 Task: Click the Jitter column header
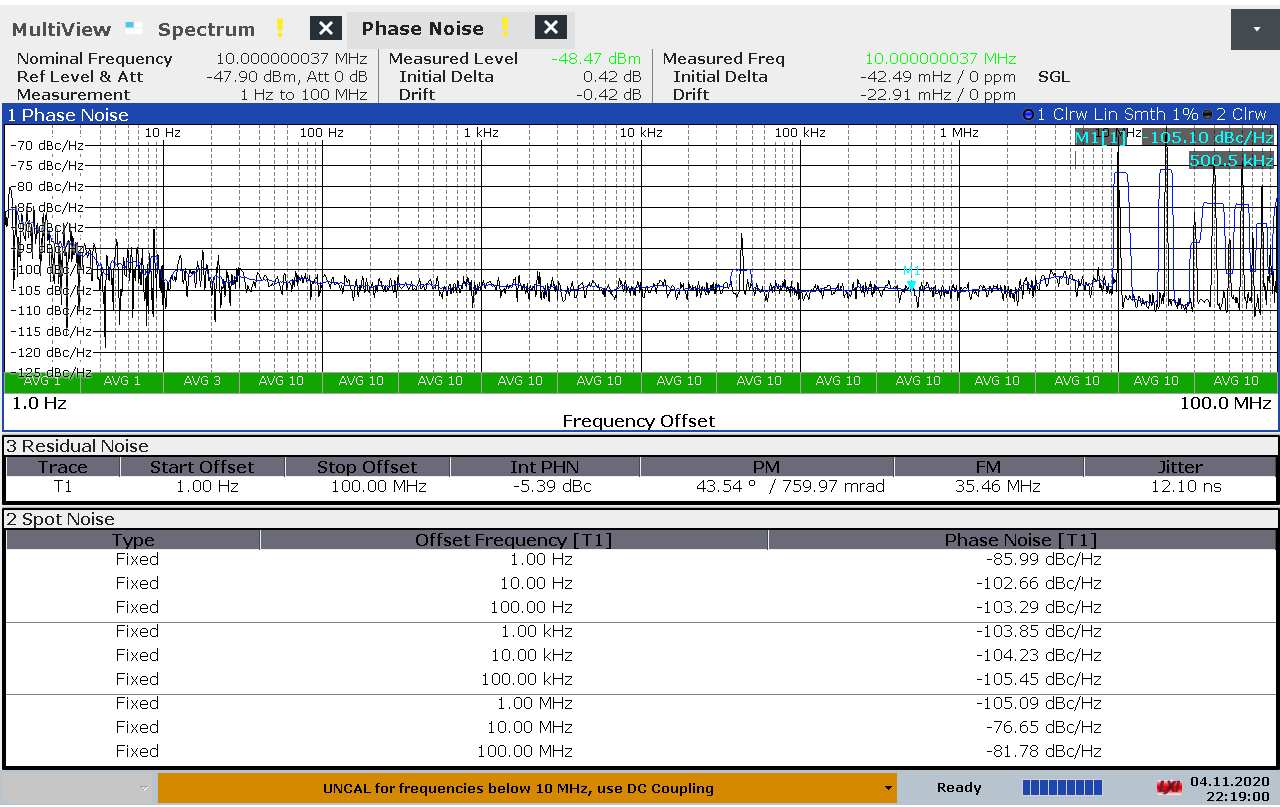(x=1180, y=467)
